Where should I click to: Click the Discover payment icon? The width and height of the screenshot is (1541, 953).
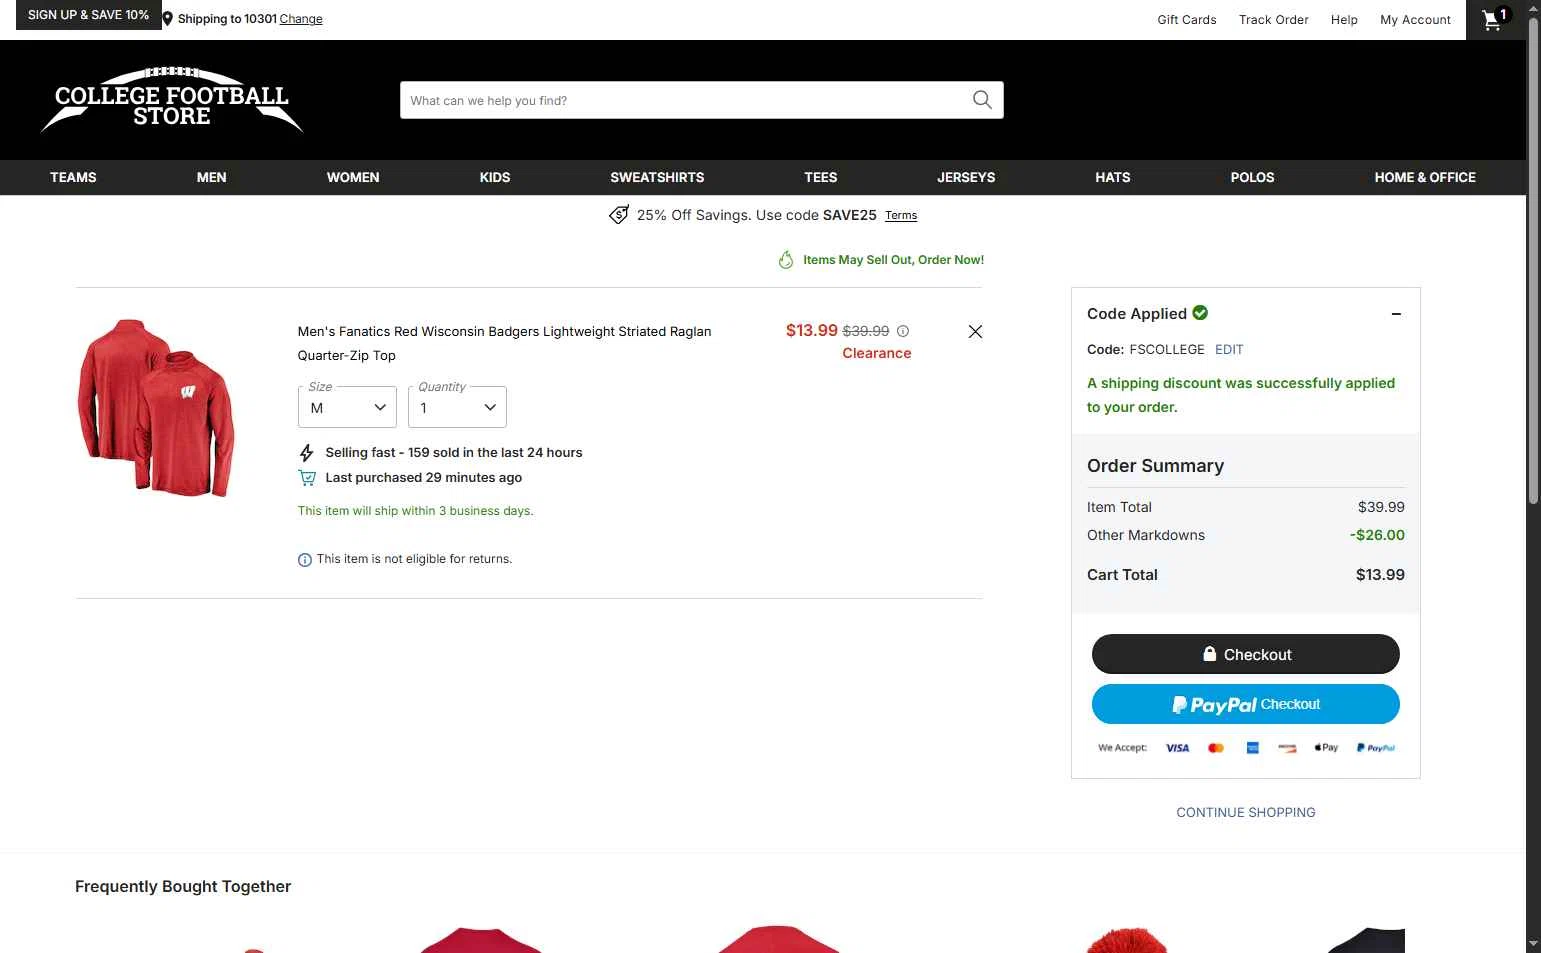pos(1287,748)
